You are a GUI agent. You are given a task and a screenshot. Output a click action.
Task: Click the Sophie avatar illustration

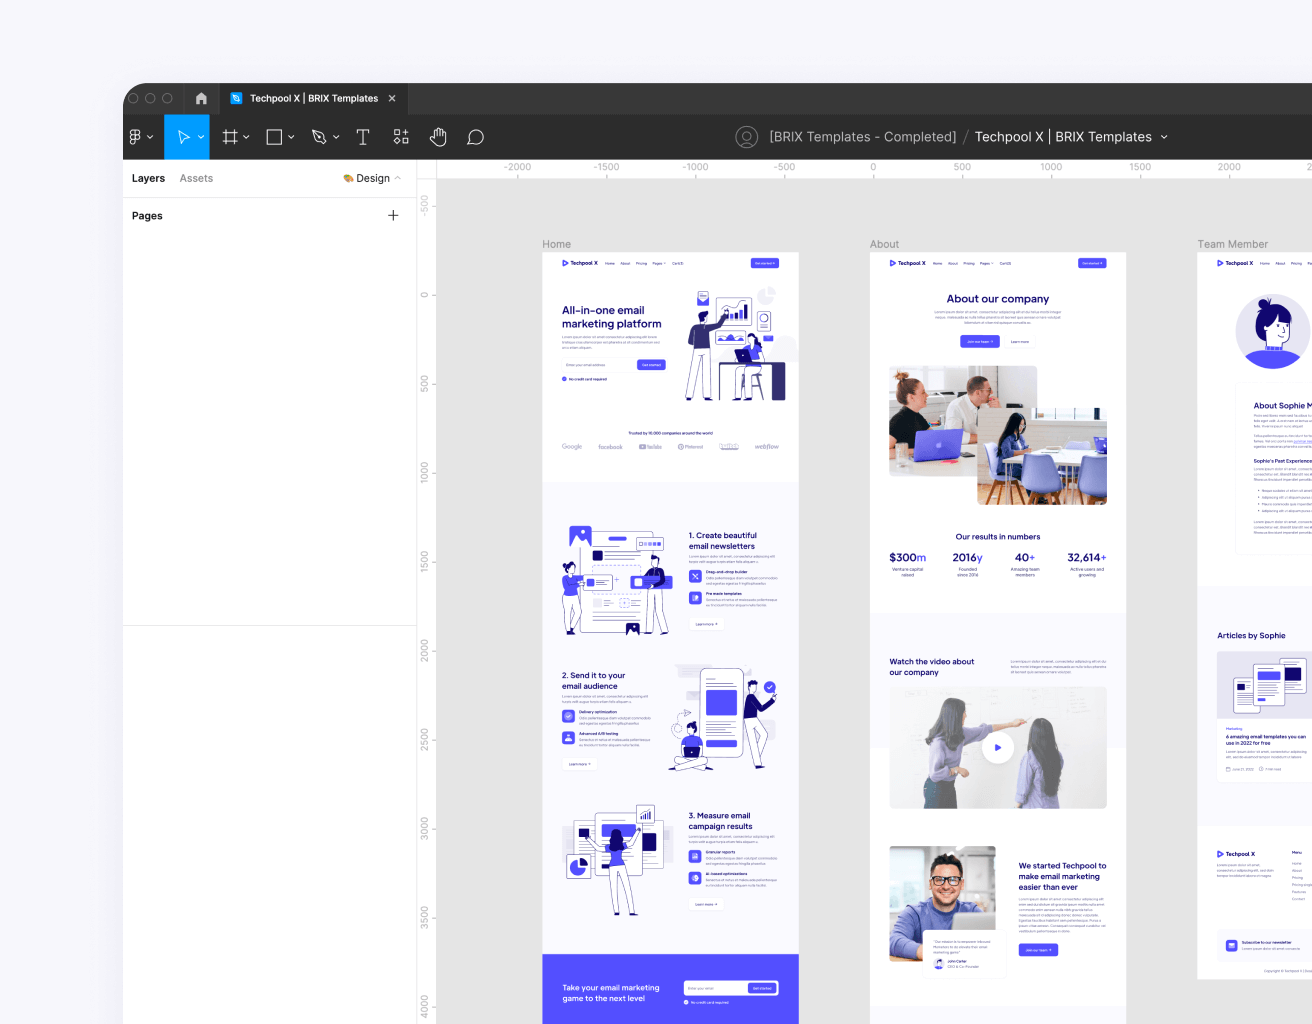click(x=1272, y=331)
